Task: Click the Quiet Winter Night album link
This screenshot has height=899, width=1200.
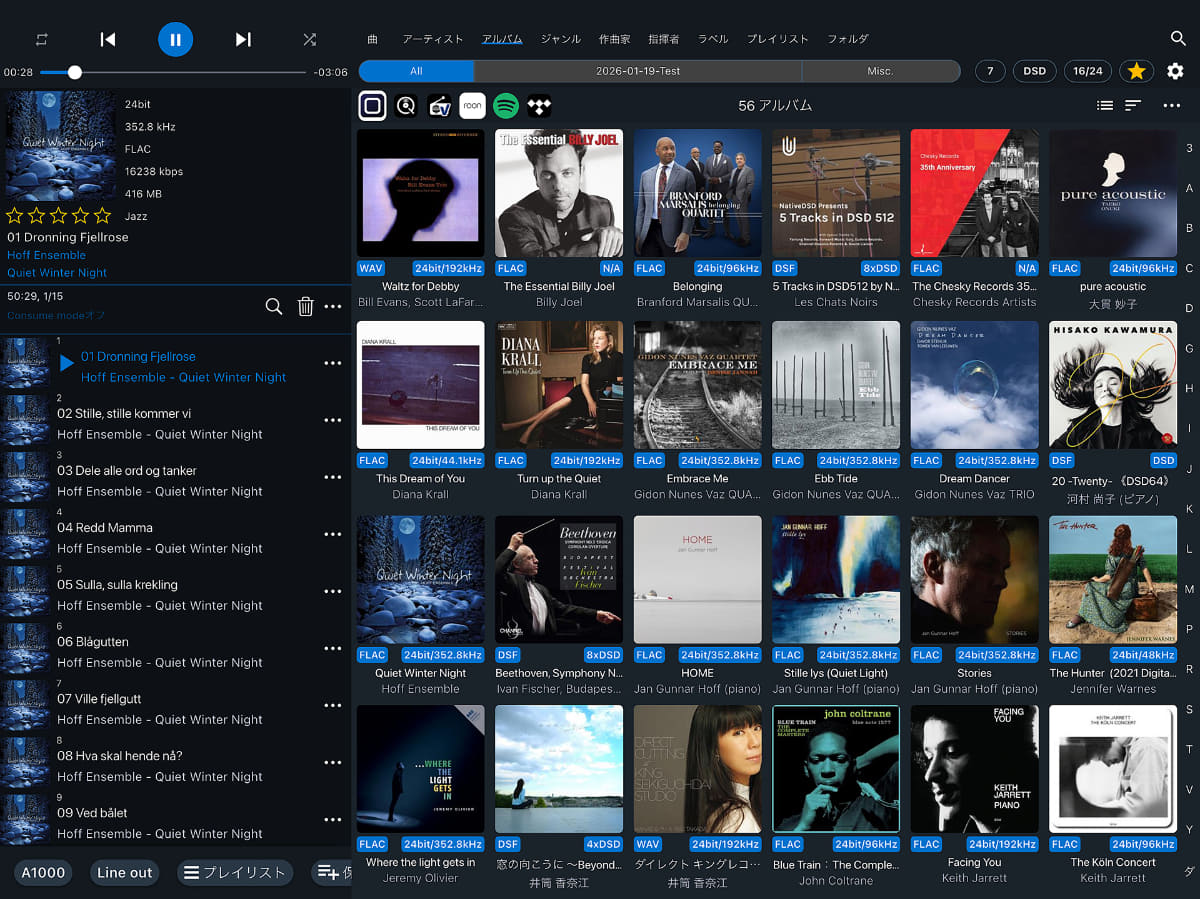Action: pos(57,272)
